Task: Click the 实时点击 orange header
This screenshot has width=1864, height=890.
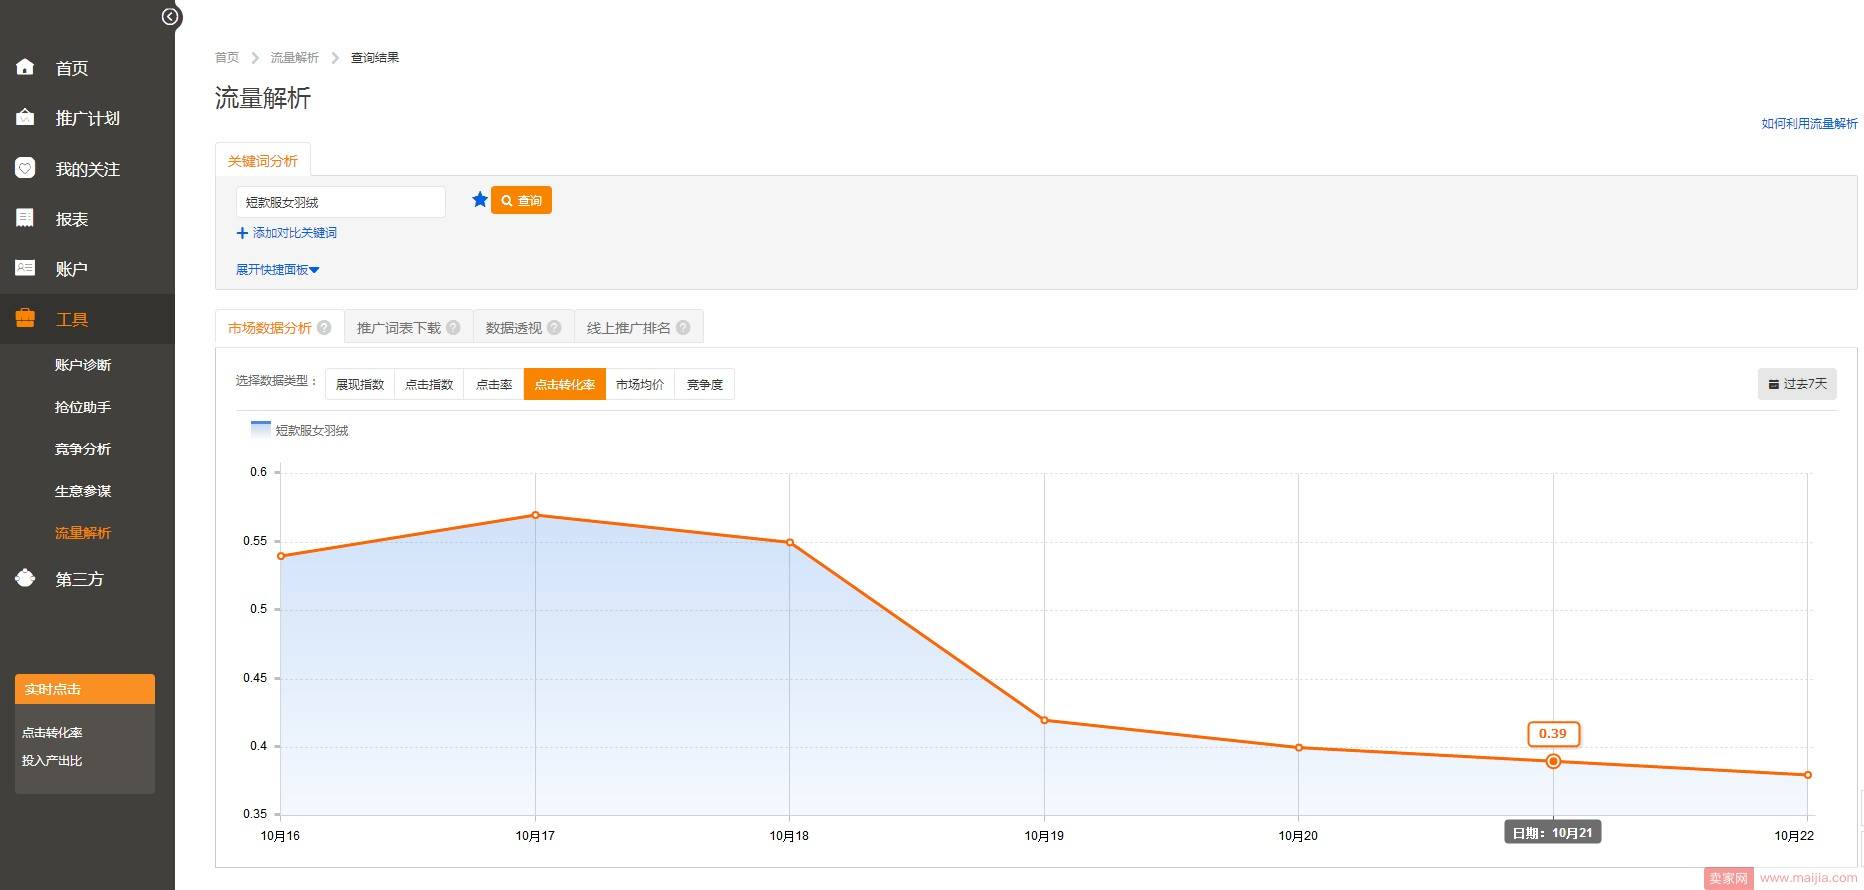Action: (x=85, y=689)
